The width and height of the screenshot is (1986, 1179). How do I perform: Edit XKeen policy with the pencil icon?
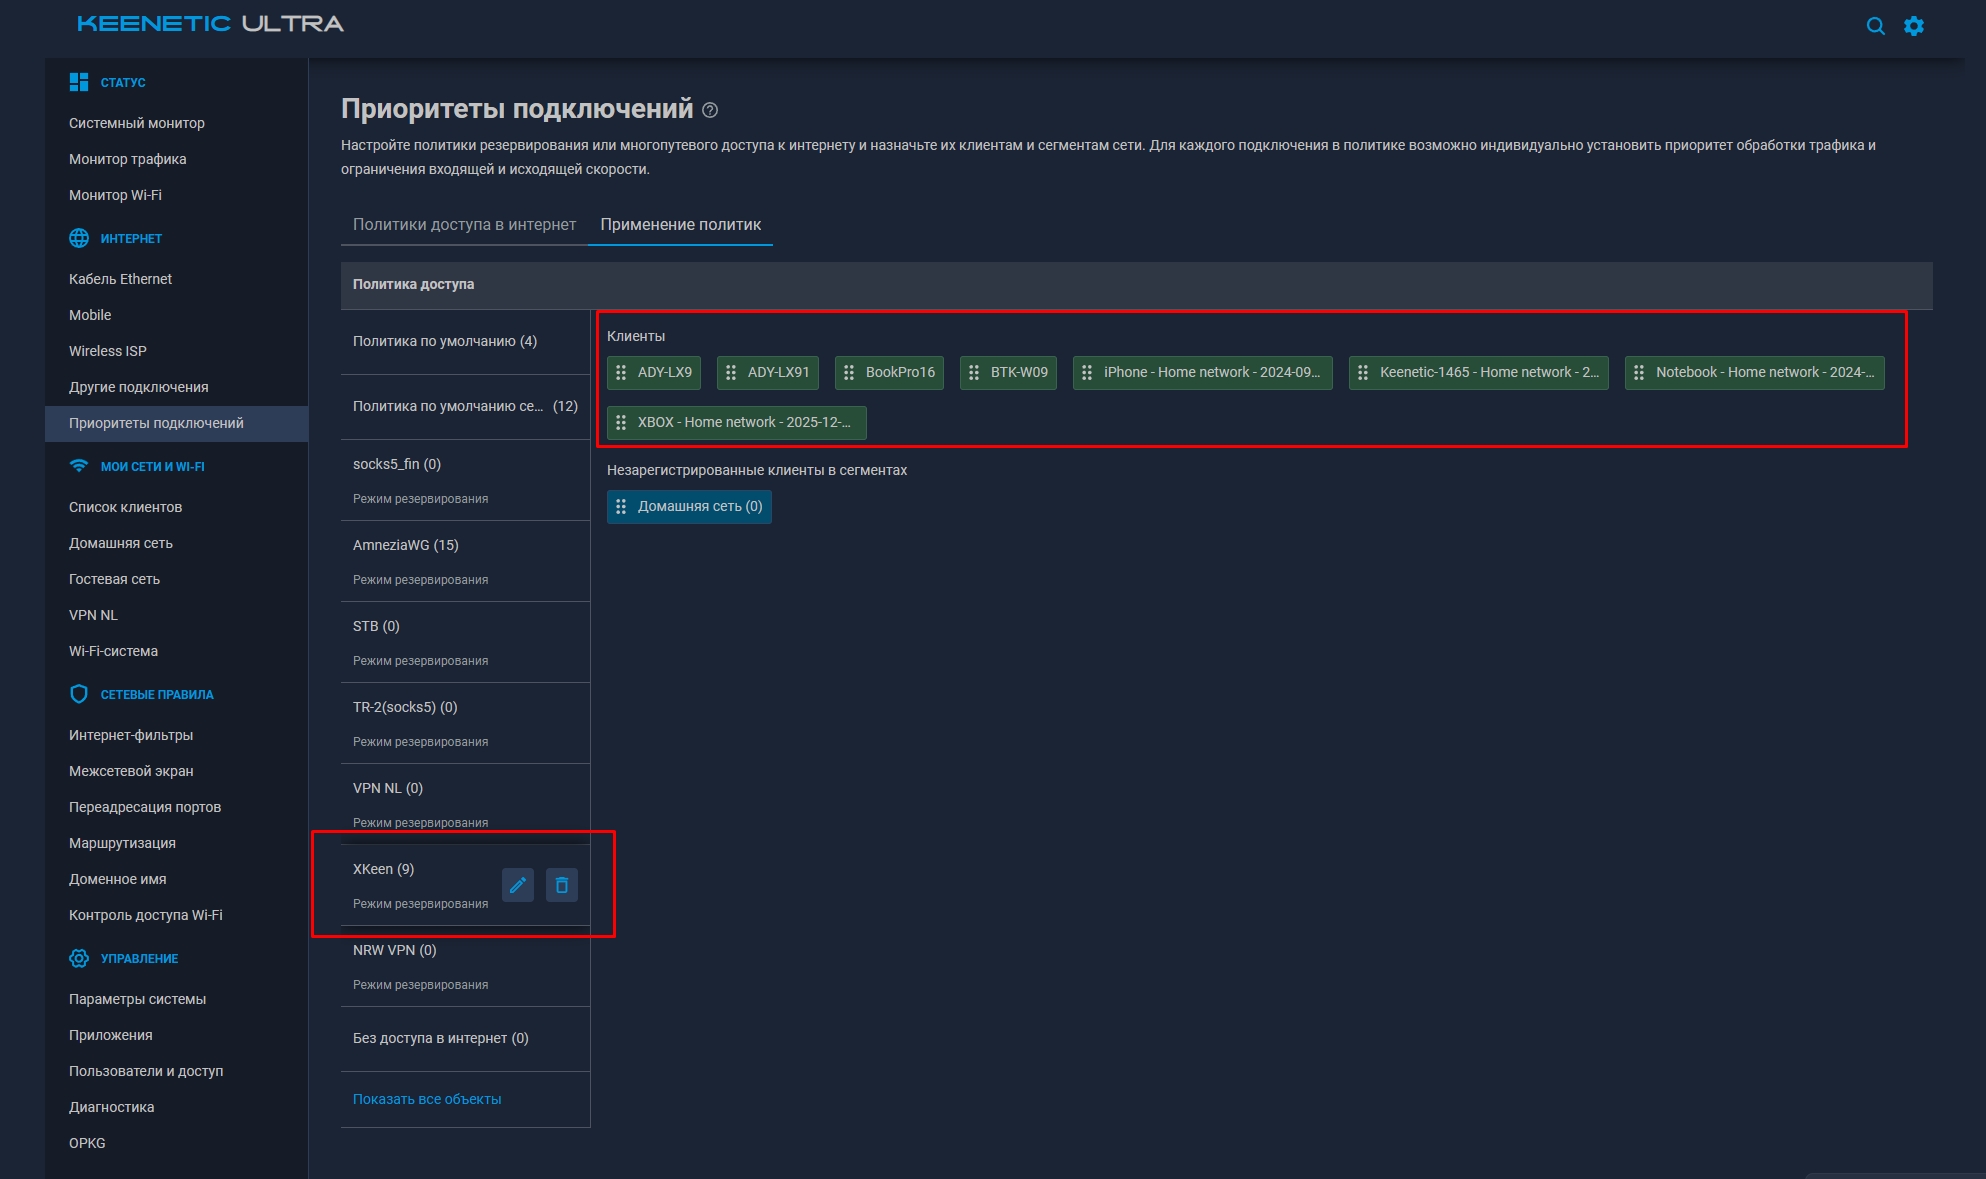click(x=518, y=885)
